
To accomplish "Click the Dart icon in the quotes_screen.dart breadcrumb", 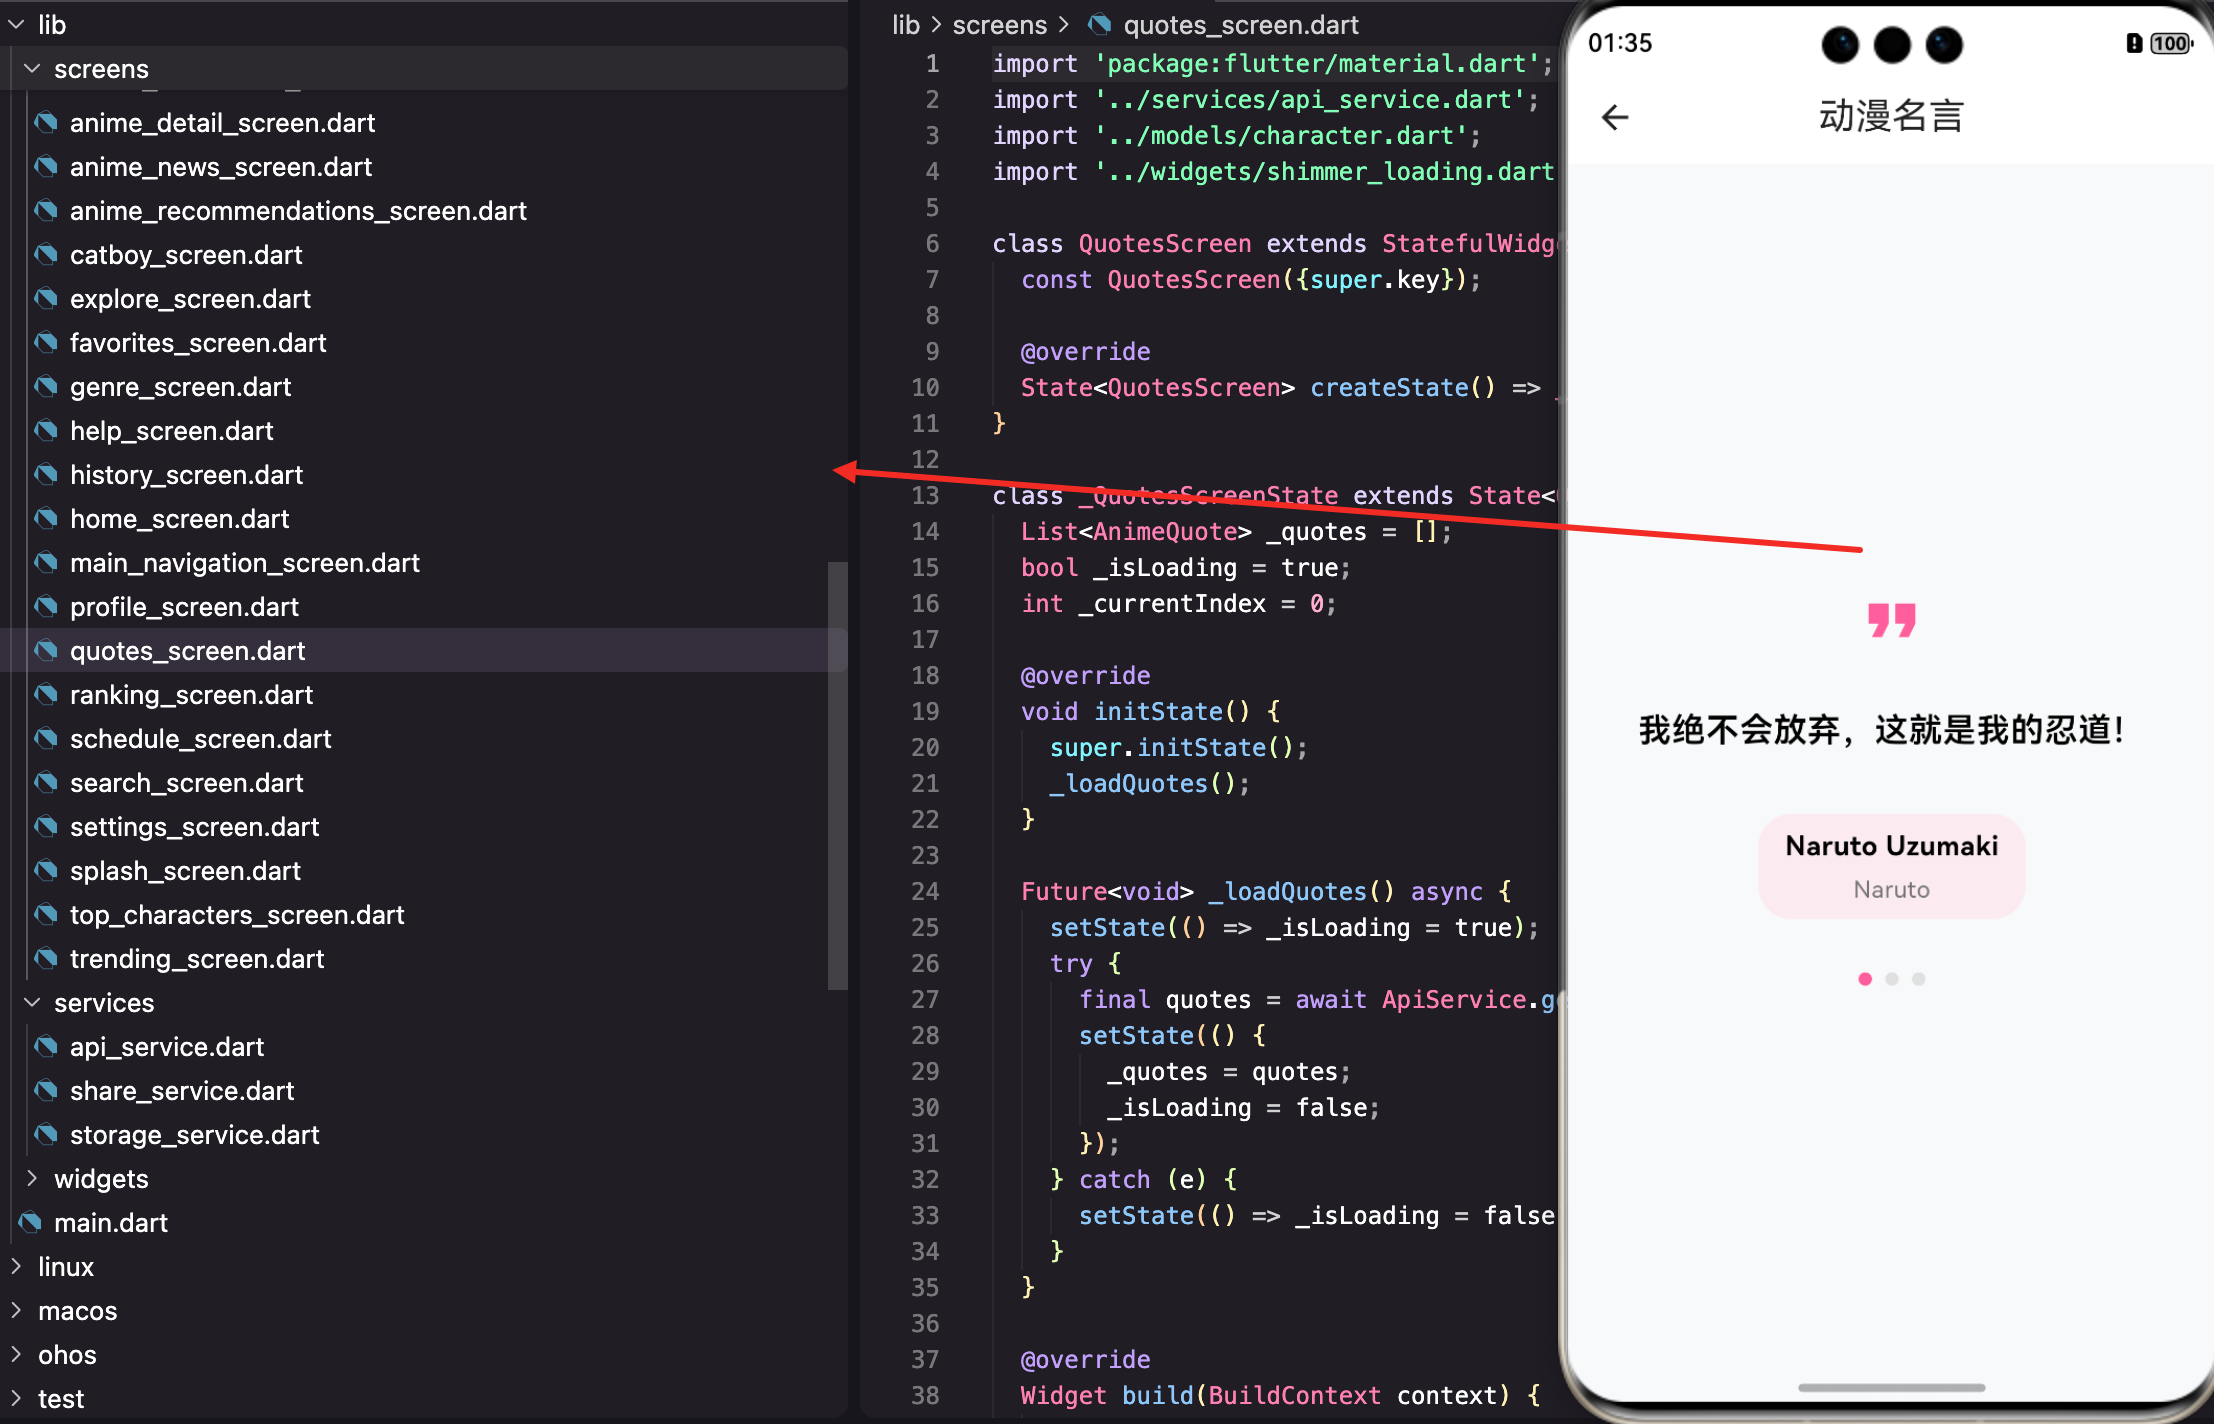I will (x=1100, y=24).
